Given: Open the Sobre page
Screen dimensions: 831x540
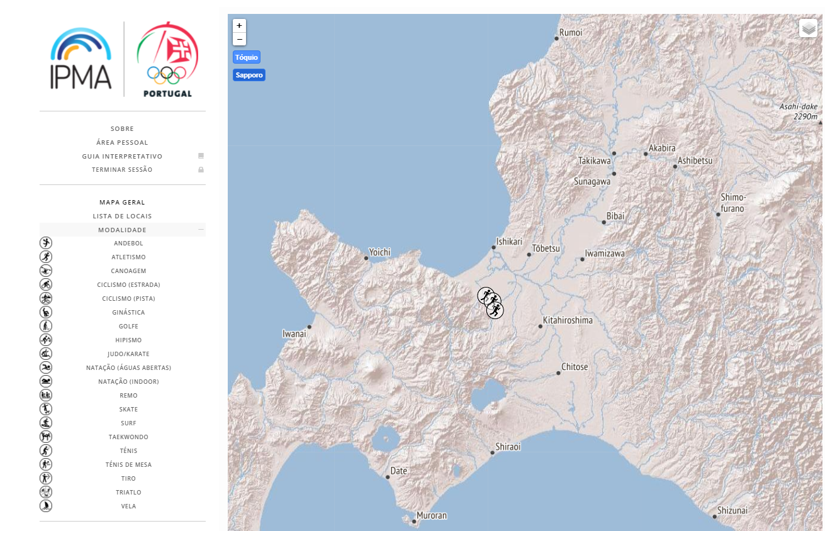Looking at the screenshot, I should pos(122,129).
